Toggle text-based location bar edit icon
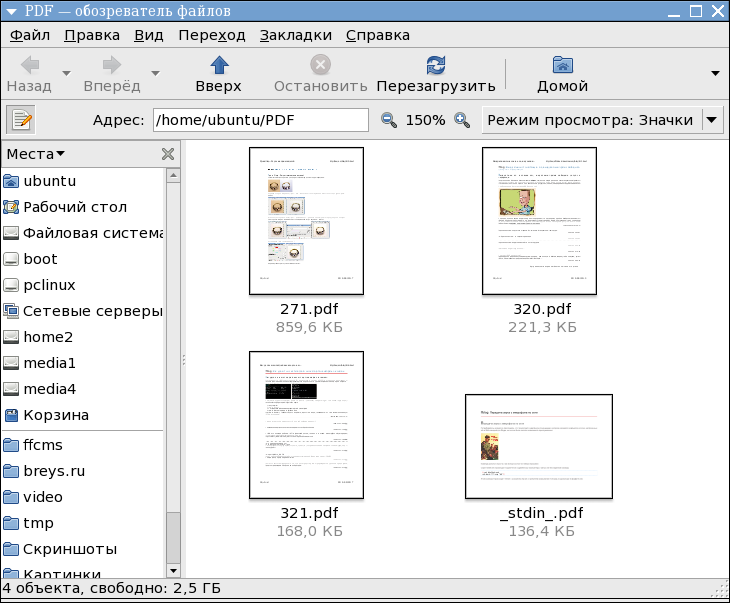 click(x=21, y=120)
